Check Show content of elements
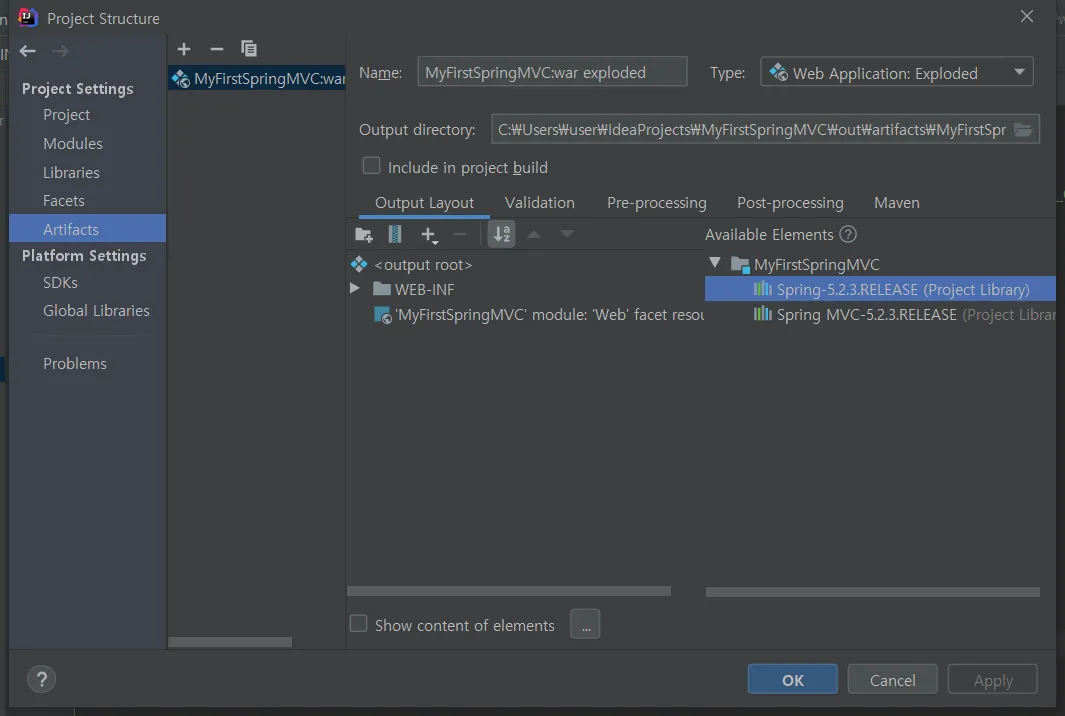 point(358,624)
